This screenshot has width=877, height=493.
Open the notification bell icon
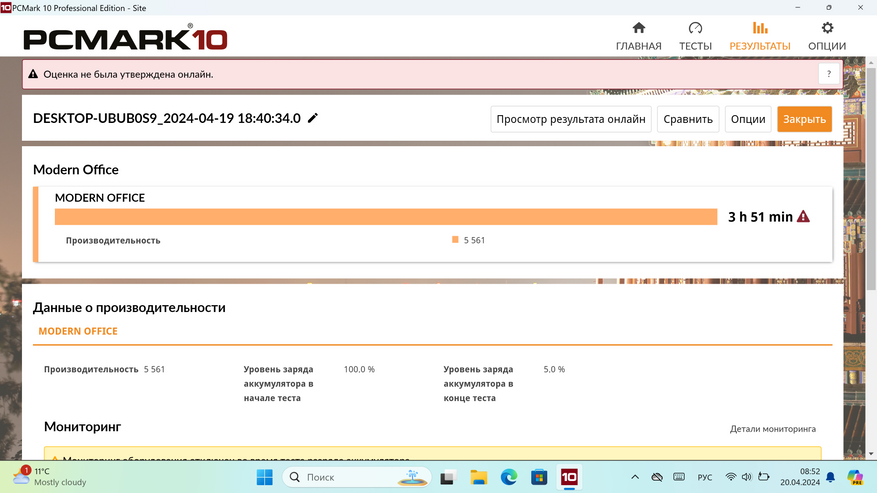pyautogui.click(x=831, y=477)
